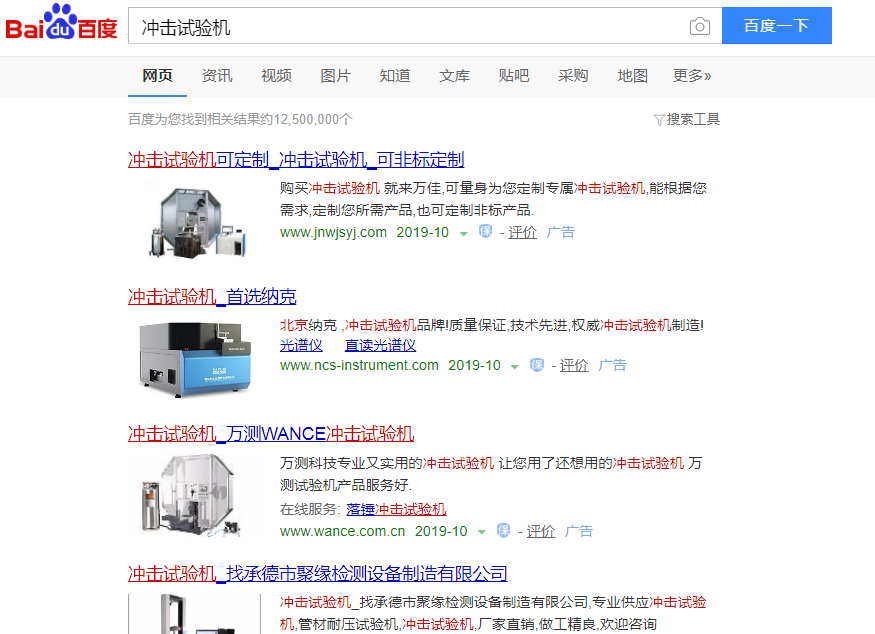Switch to the 采购 tab
Screen dimensions: 875x634
[x=573, y=75]
